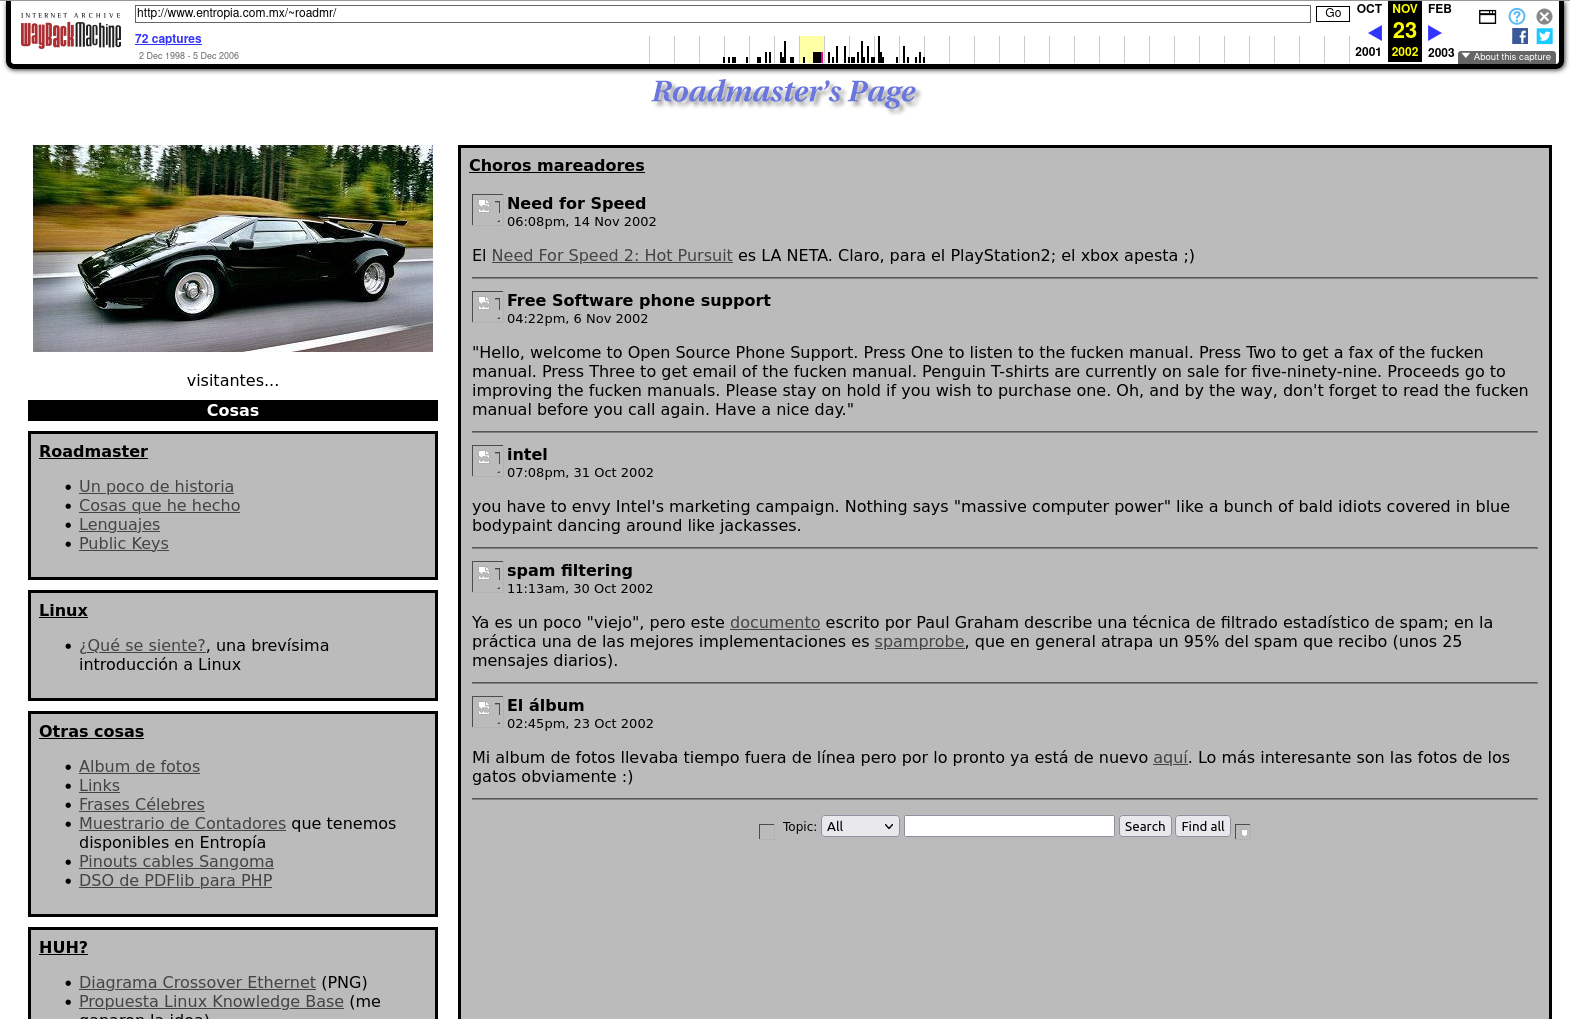Select year 2001 in the timeline
The height and width of the screenshot is (1019, 1570).
click(1368, 52)
